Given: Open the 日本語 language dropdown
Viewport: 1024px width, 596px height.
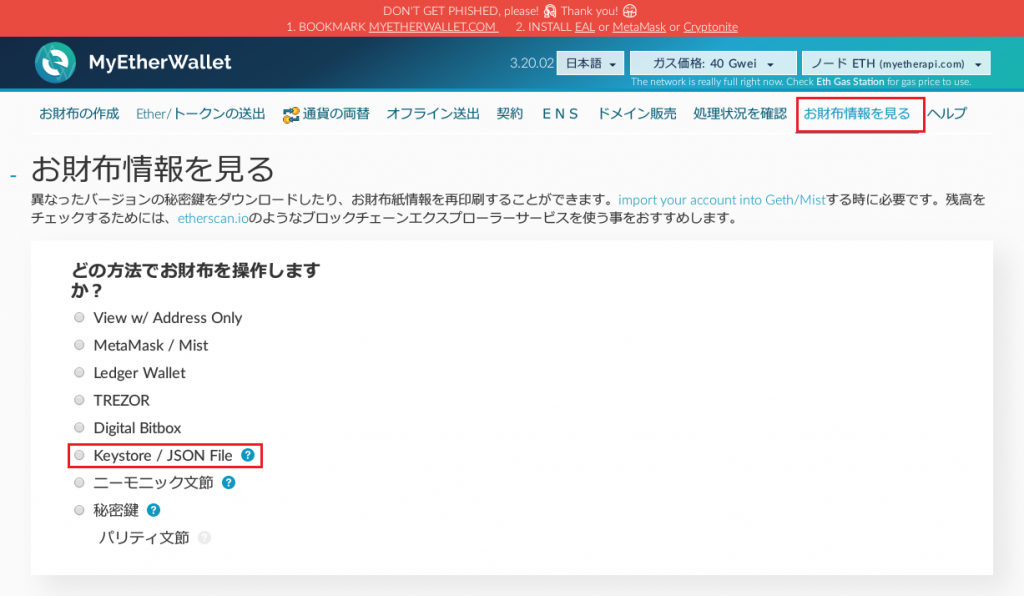Looking at the screenshot, I should 590,63.
